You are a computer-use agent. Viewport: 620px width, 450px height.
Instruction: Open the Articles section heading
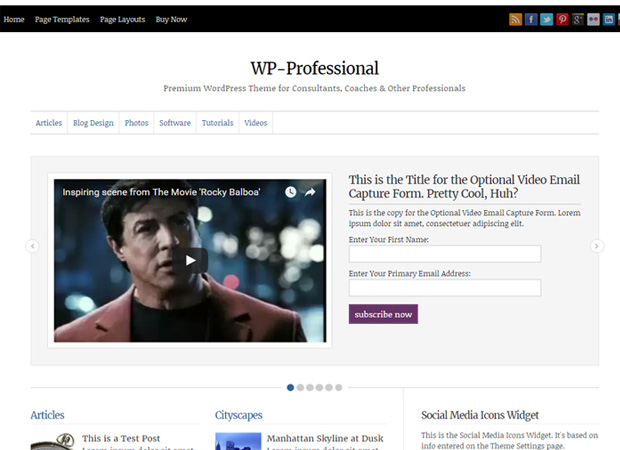click(x=47, y=415)
